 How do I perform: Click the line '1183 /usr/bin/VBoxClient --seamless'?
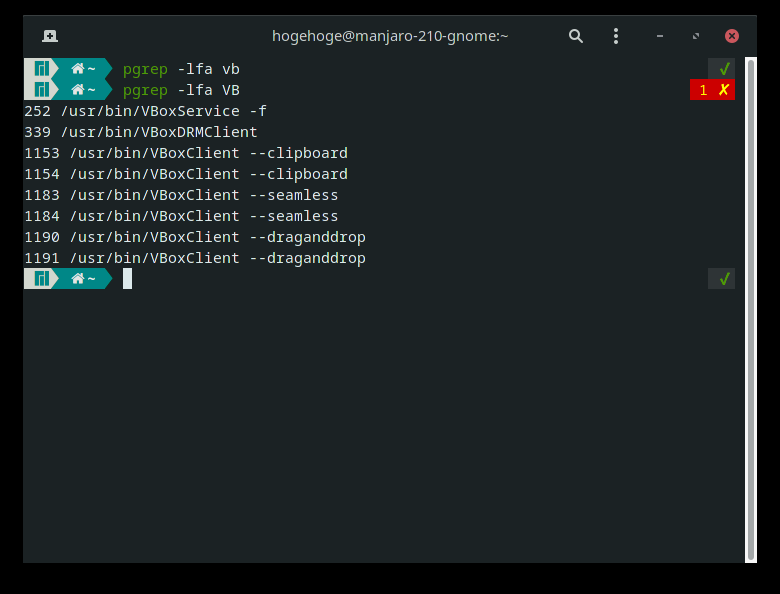point(181,195)
